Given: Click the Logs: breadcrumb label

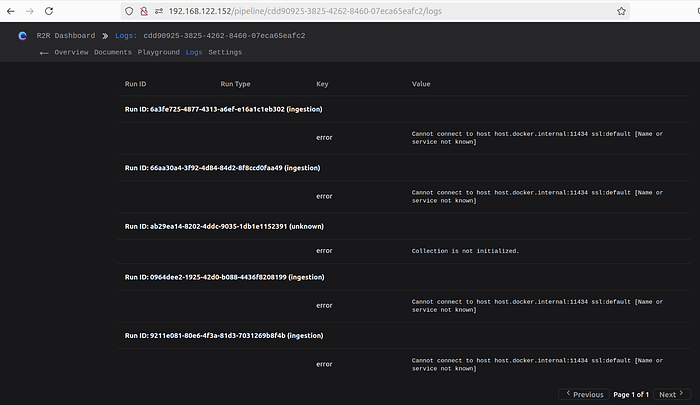Looking at the screenshot, I should tap(126, 36).
